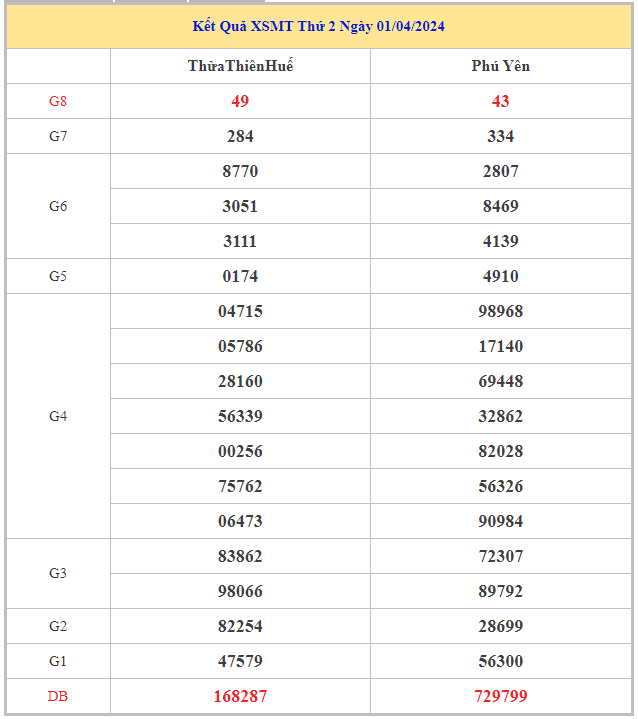
Task: Click G2 number 82254
Action: pos(240,626)
